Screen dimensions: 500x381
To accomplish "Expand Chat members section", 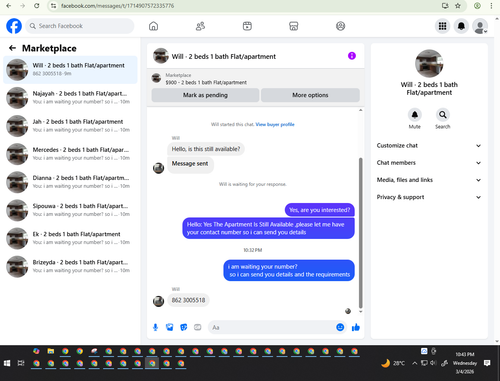I will click(429, 163).
